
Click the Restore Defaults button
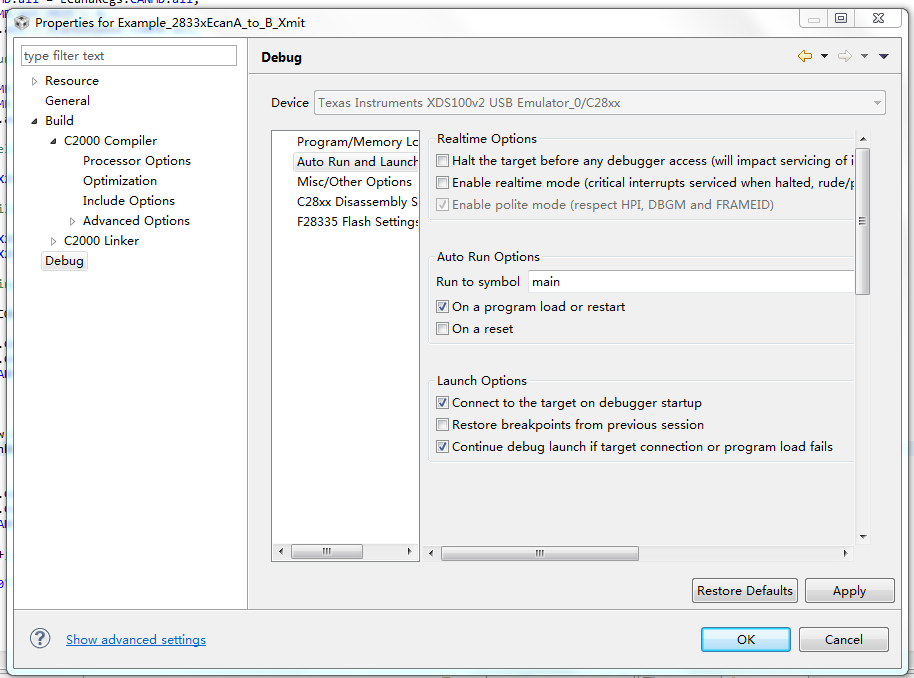point(744,590)
